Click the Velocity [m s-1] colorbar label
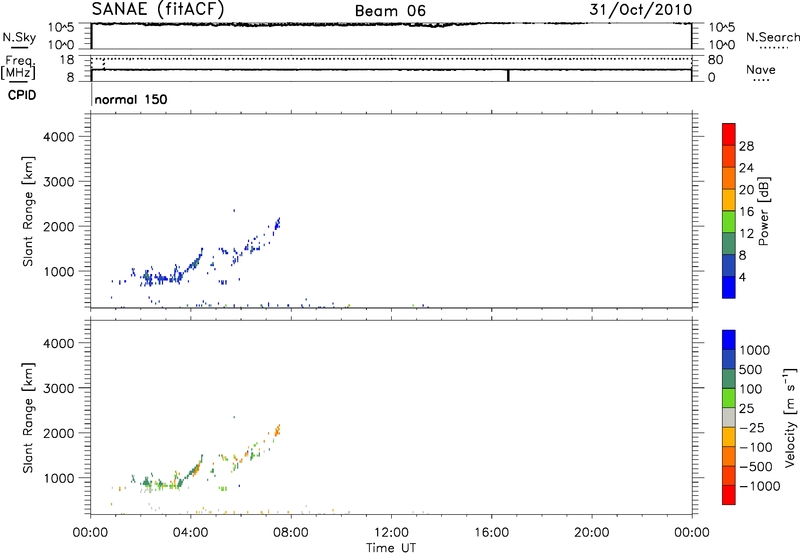This screenshot has height=554, width=800. point(790,418)
